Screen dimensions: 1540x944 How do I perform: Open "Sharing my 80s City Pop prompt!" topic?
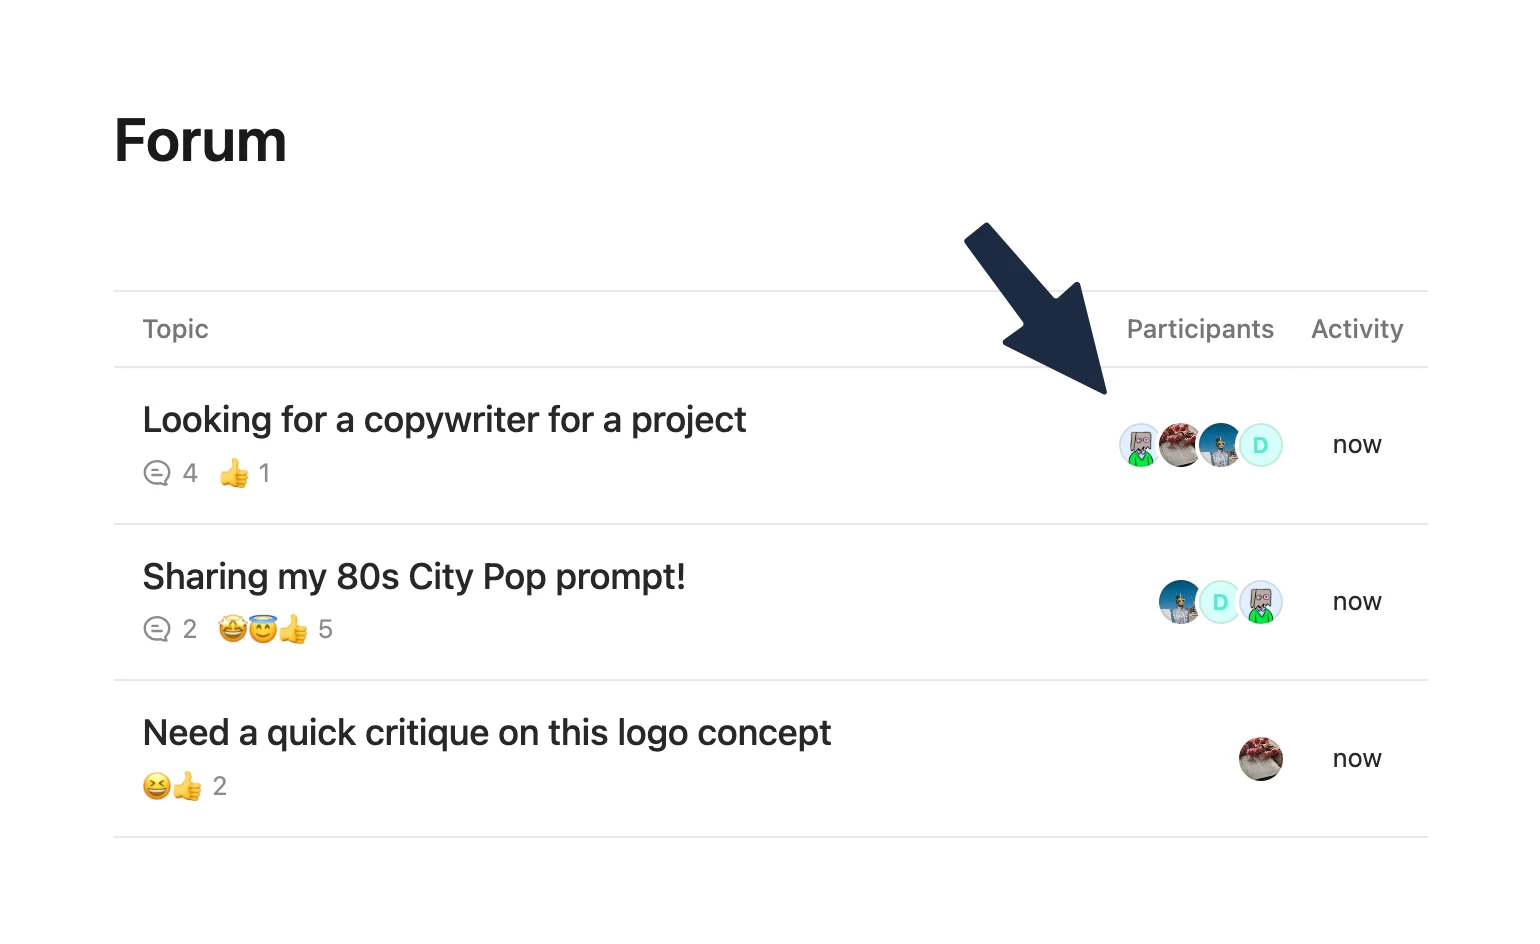[x=414, y=577]
